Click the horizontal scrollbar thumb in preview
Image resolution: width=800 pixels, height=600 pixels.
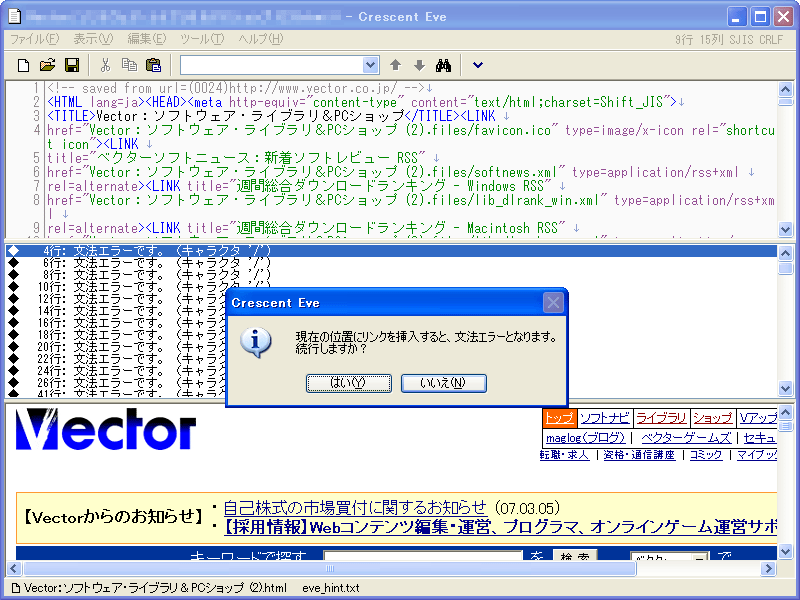[330, 568]
